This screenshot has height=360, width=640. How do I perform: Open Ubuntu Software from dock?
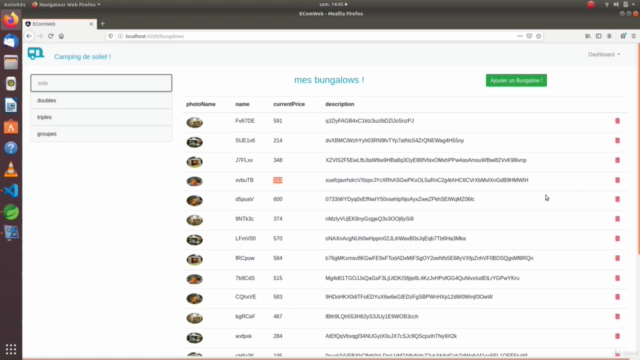point(11,127)
